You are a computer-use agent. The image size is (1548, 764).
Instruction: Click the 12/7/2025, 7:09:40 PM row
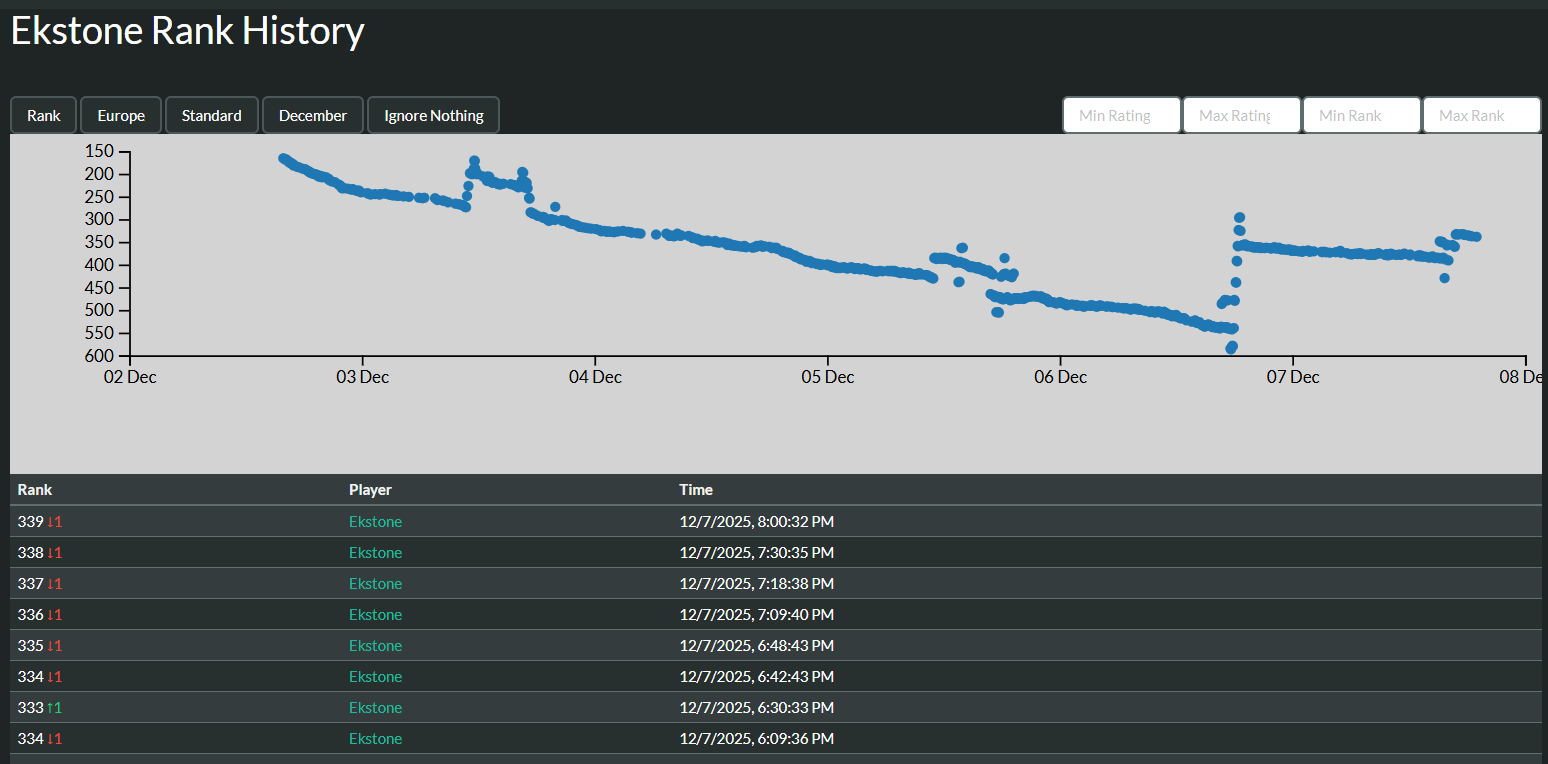click(756, 614)
